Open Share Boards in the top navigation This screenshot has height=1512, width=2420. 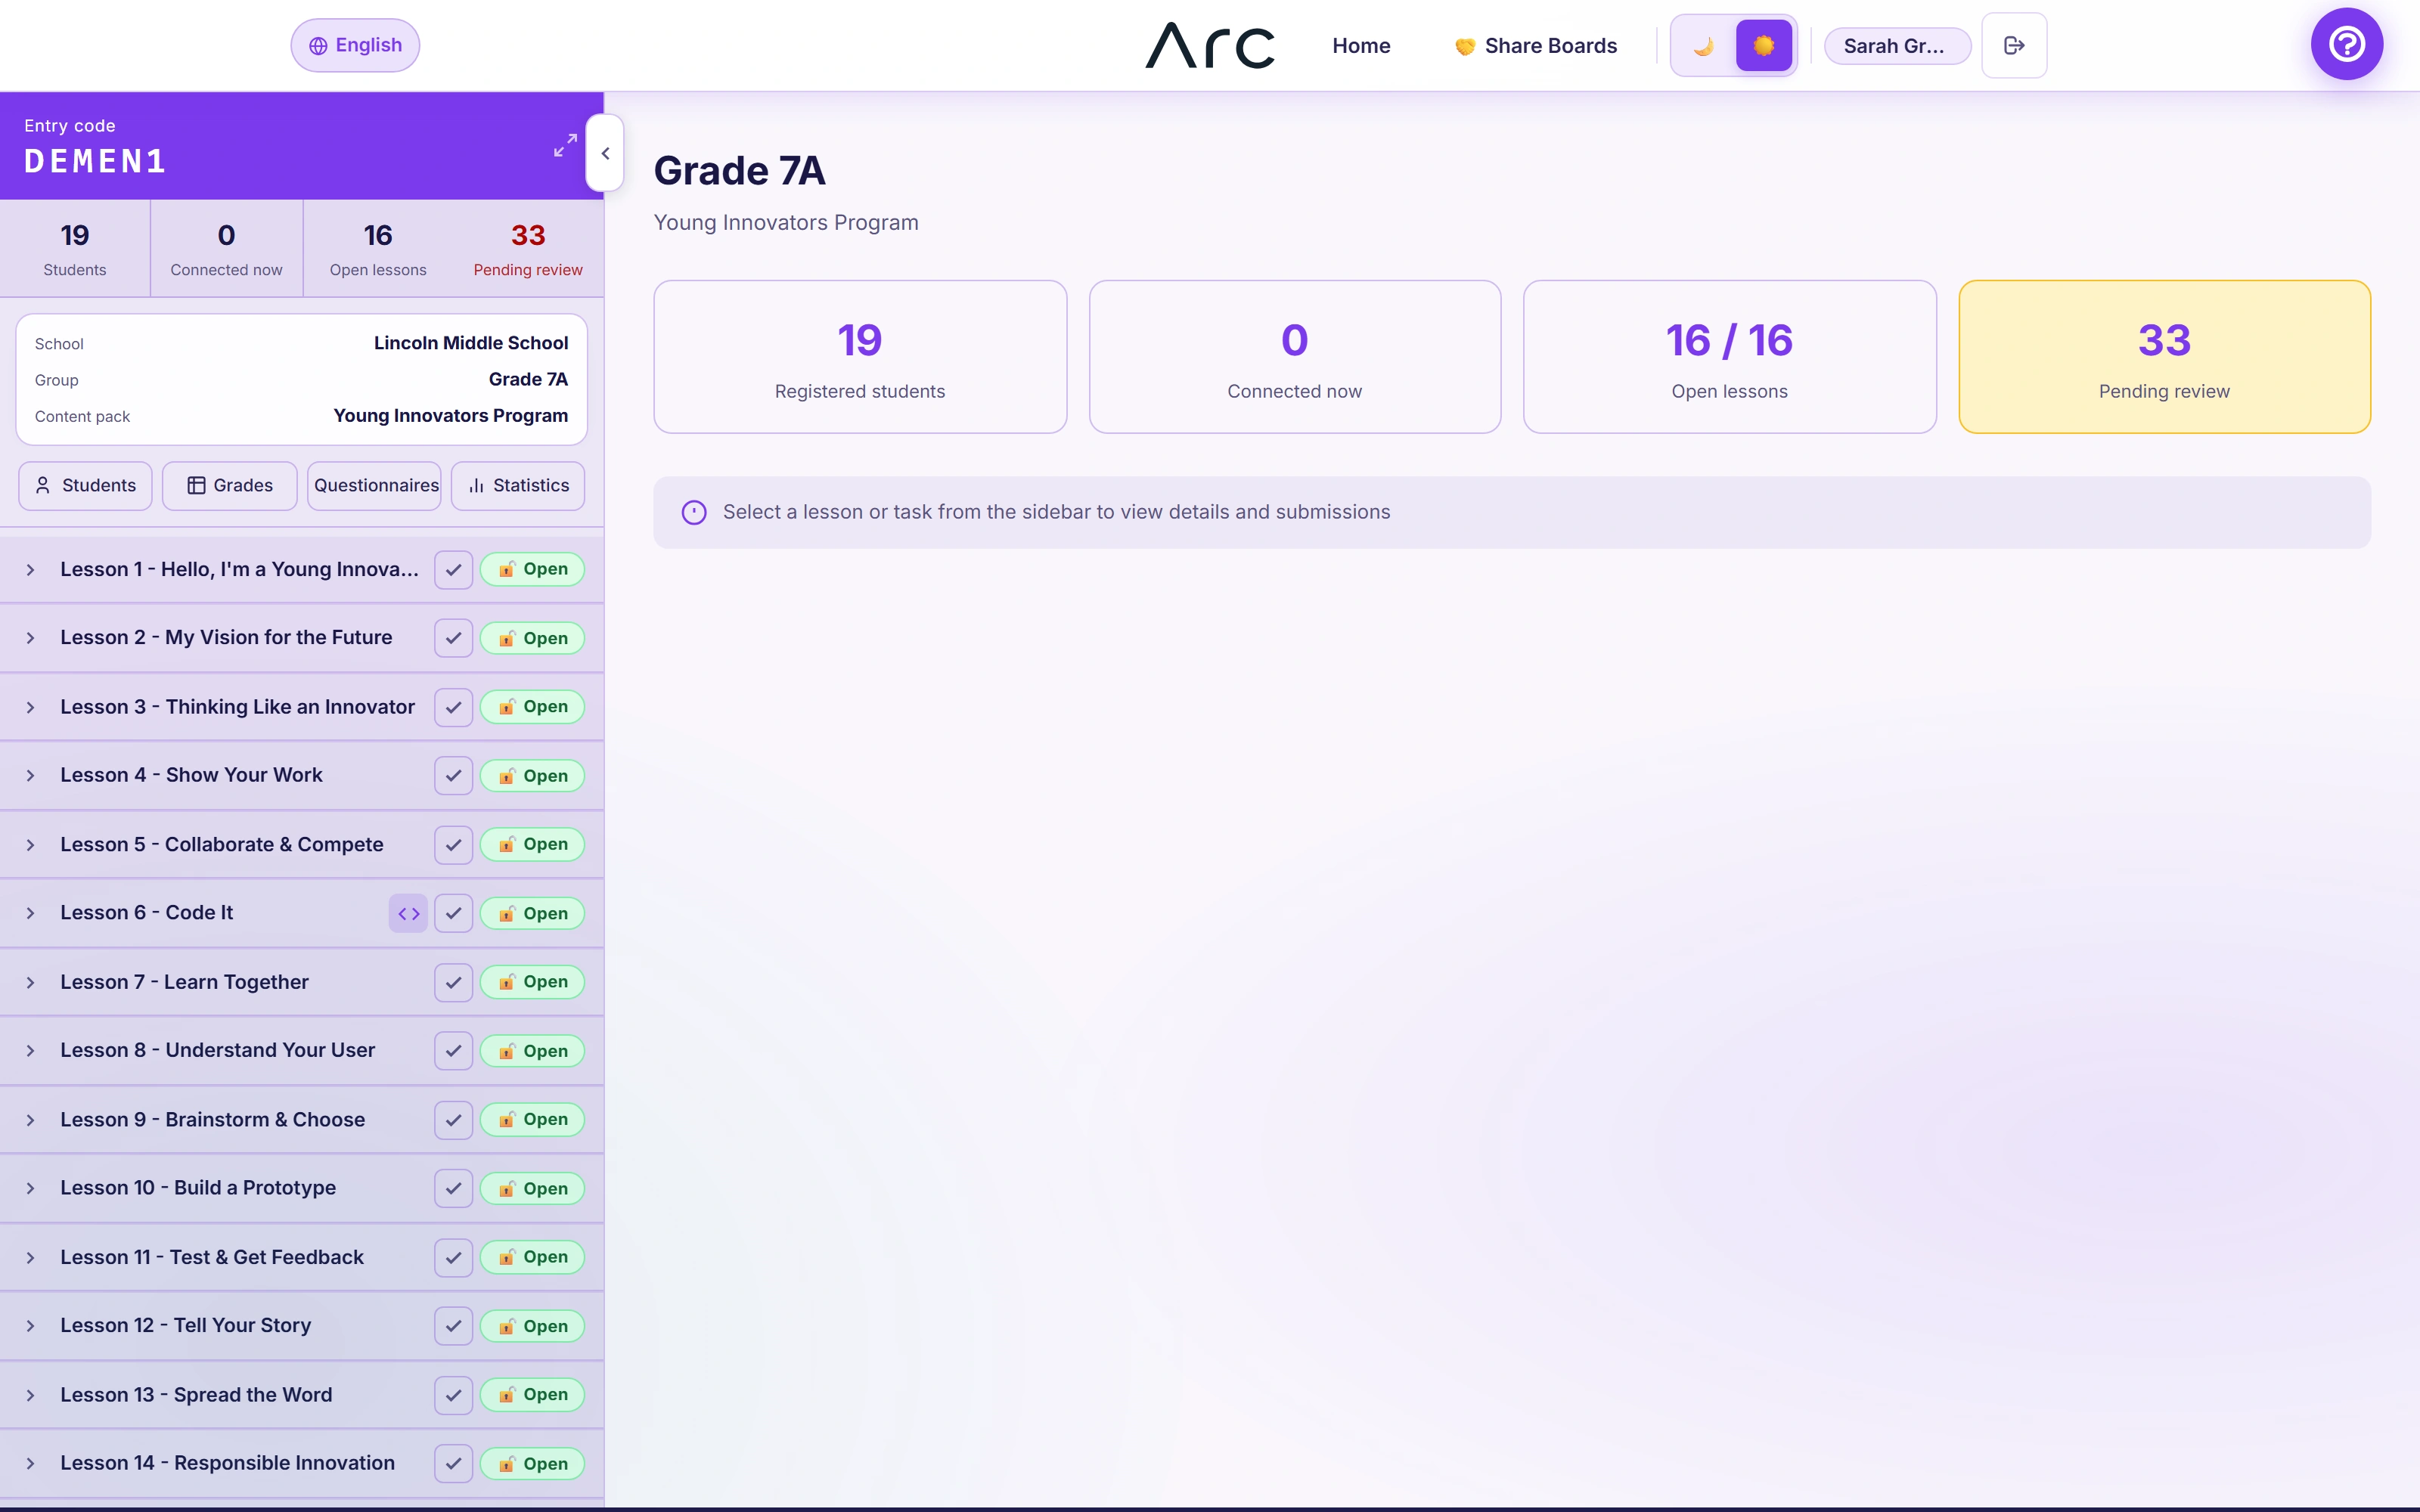pos(1536,45)
